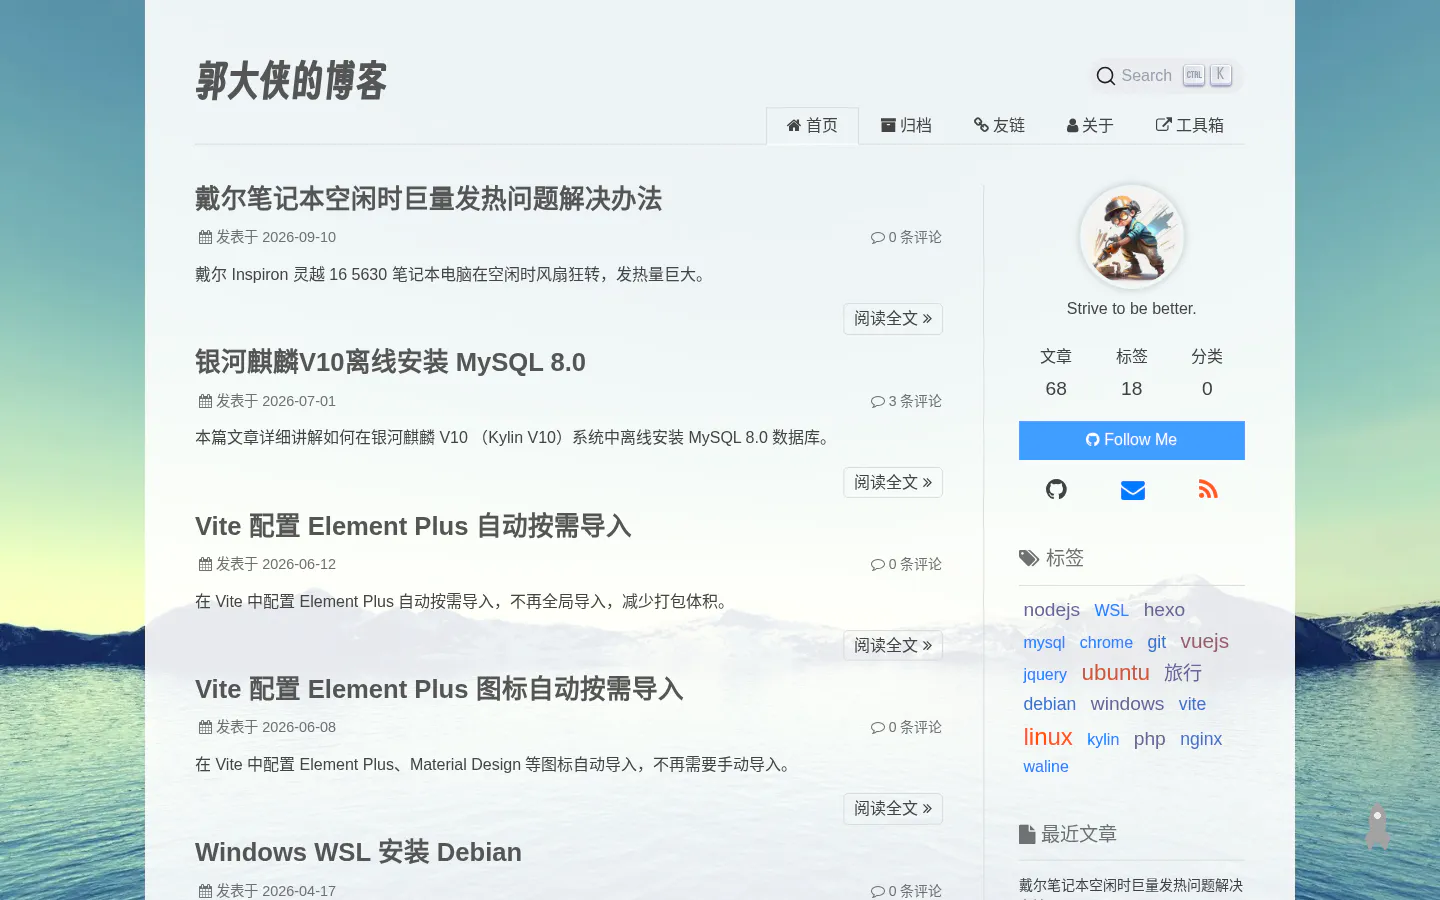Screen dimensions: 1440x900
Task: Click blog title 郭大侠的博客
Action: click(x=291, y=81)
